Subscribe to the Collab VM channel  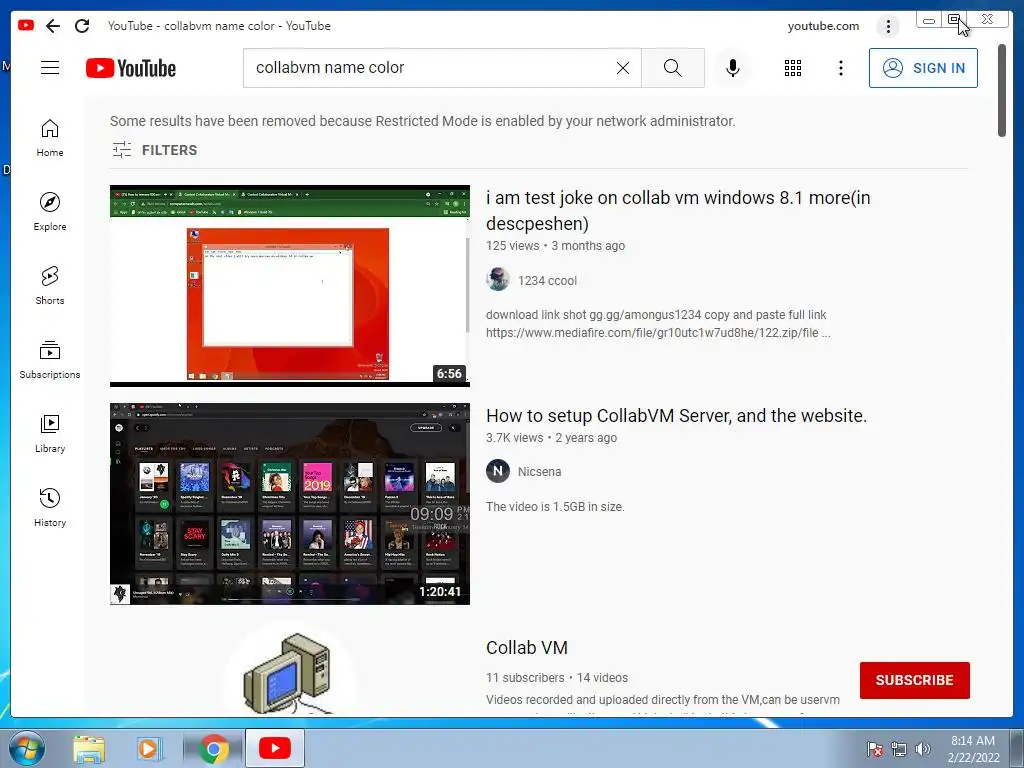914,680
